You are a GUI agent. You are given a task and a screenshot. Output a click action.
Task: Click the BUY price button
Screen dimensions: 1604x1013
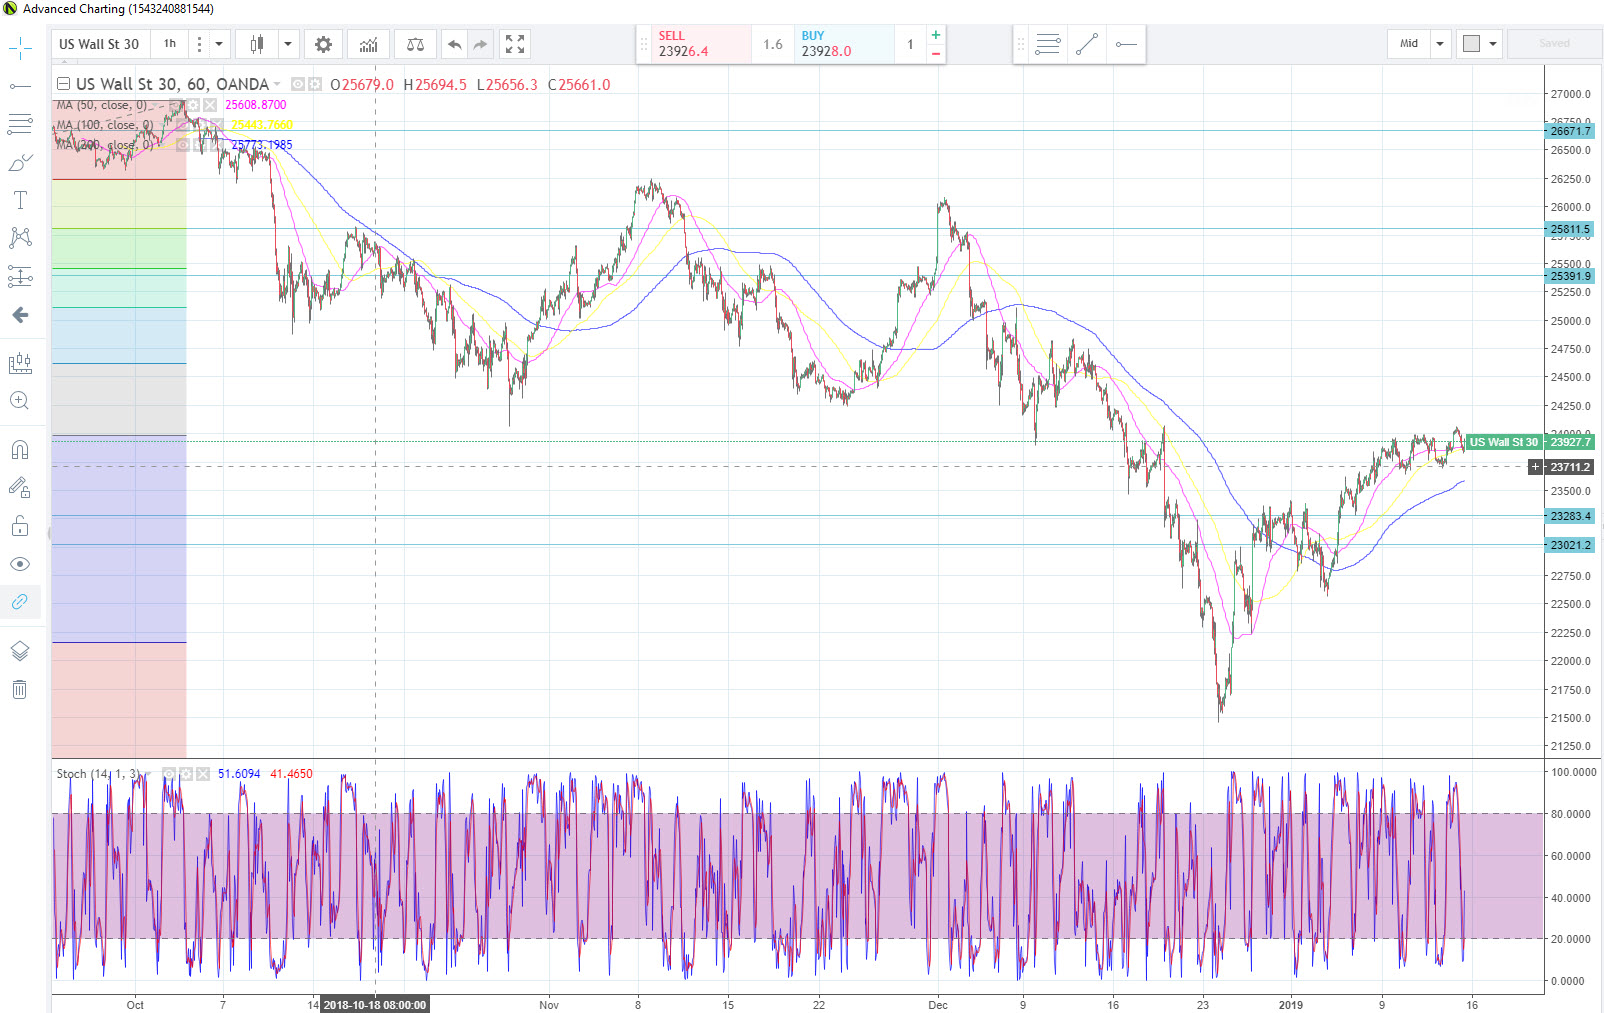843,44
